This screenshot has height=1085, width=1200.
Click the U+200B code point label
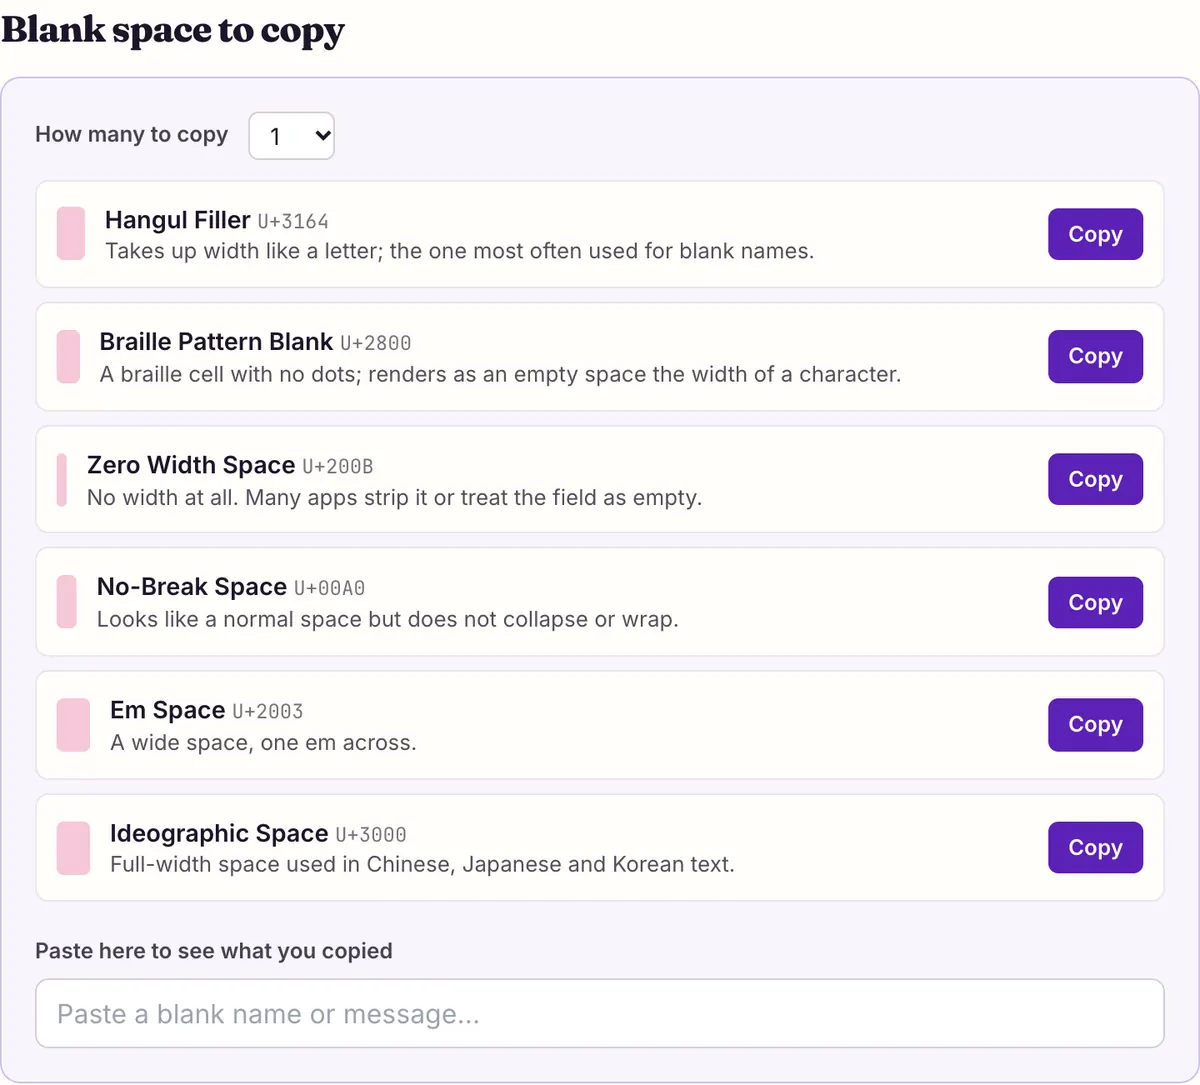(x=338, y=466)
